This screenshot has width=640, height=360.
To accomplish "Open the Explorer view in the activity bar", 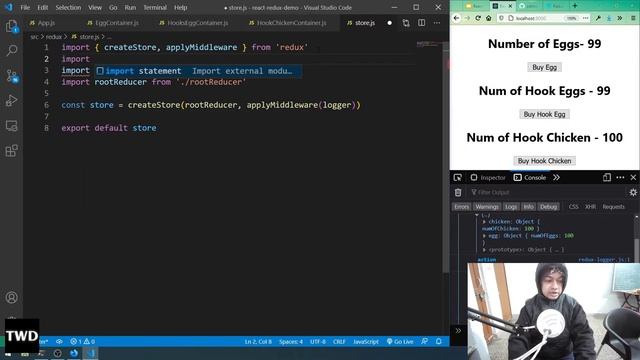I will 11,27.
